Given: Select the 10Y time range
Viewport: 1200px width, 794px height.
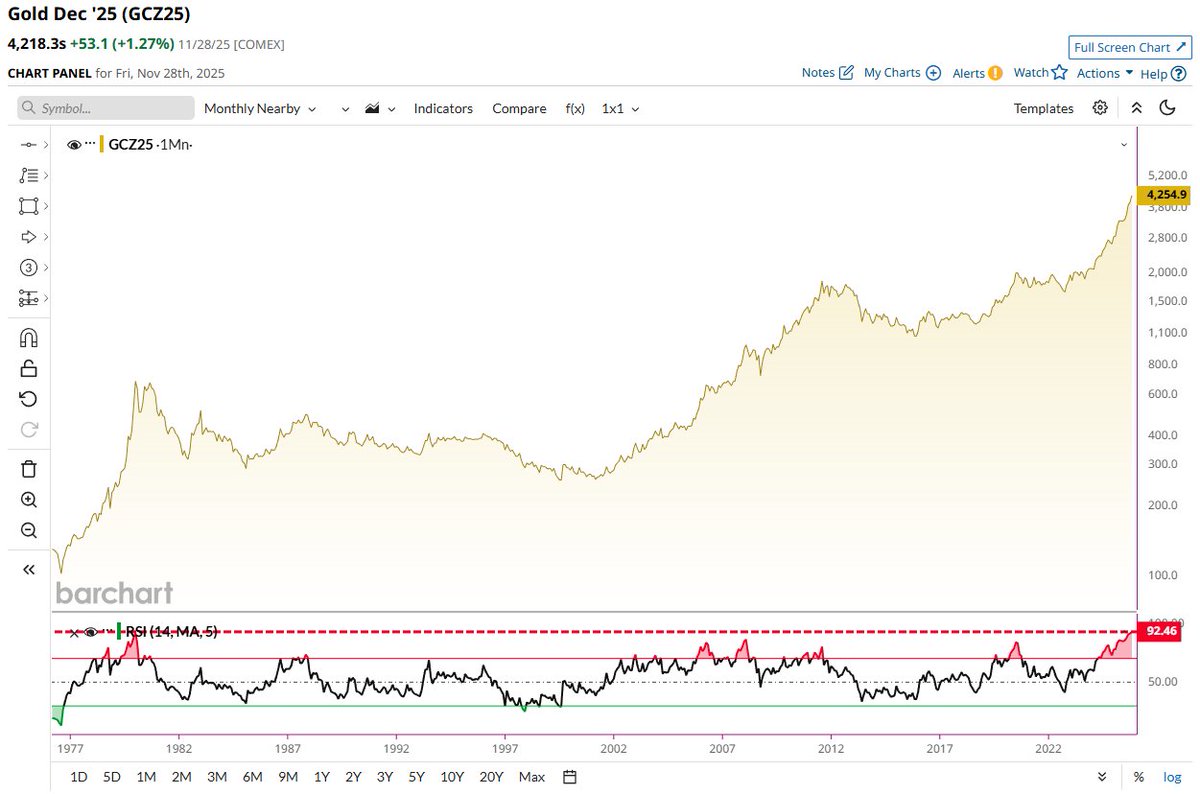Looking at the screenshot, I should pos(452,777).
